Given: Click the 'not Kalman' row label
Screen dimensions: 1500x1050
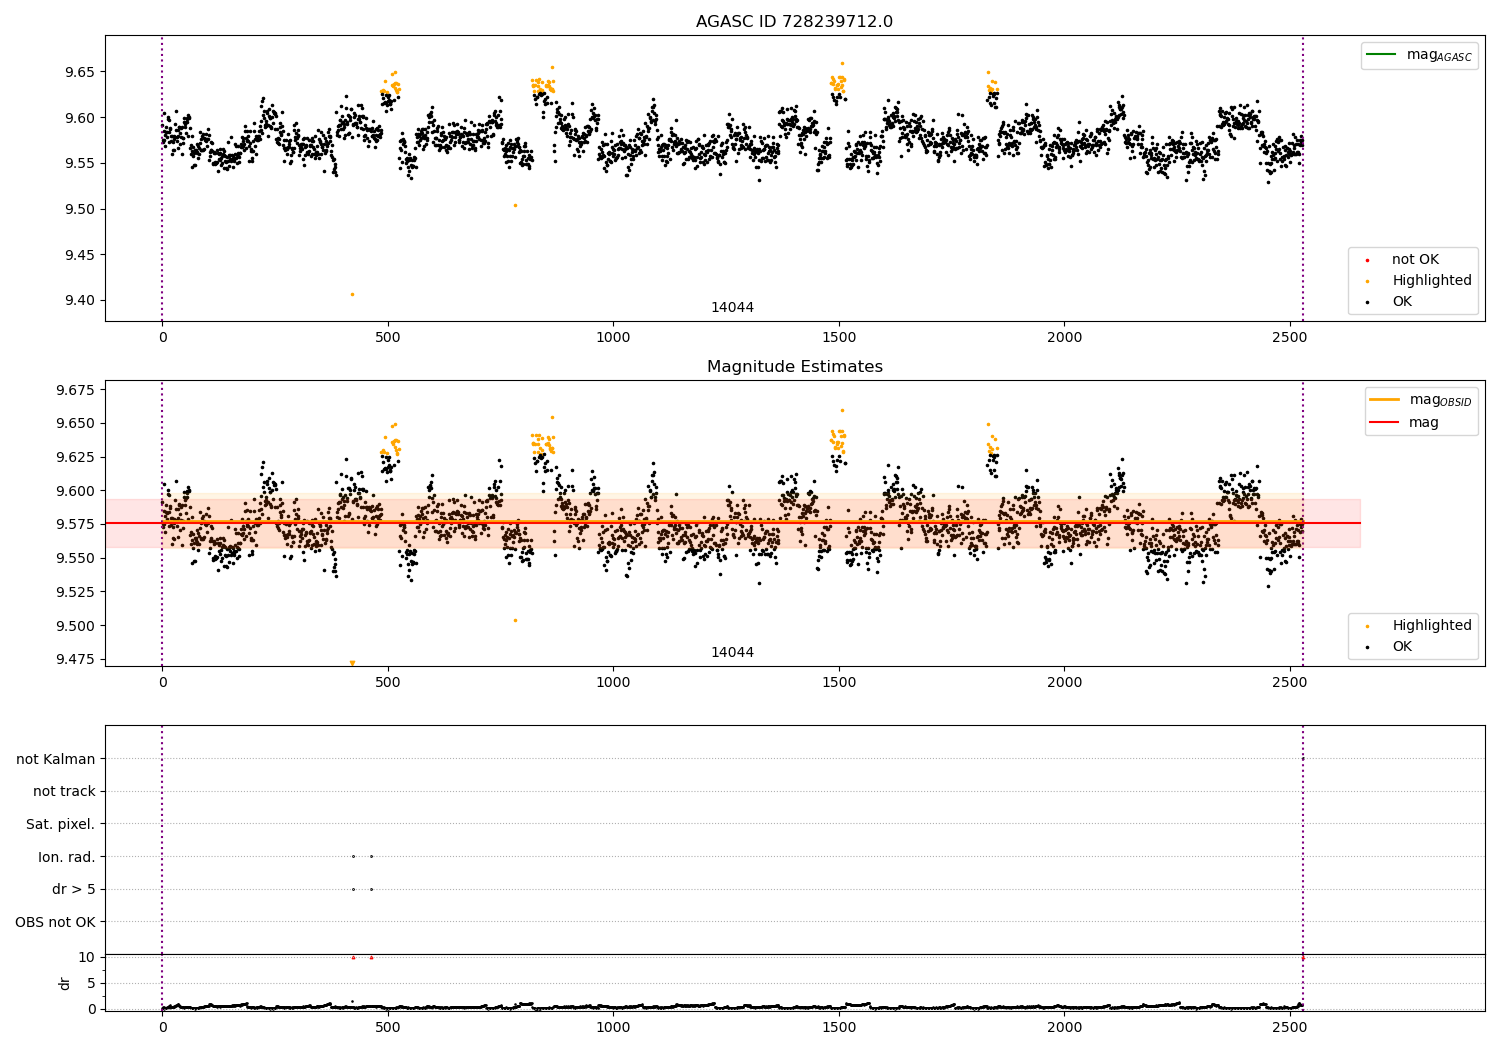Looking at the screenshot, I should coord(56,759).
